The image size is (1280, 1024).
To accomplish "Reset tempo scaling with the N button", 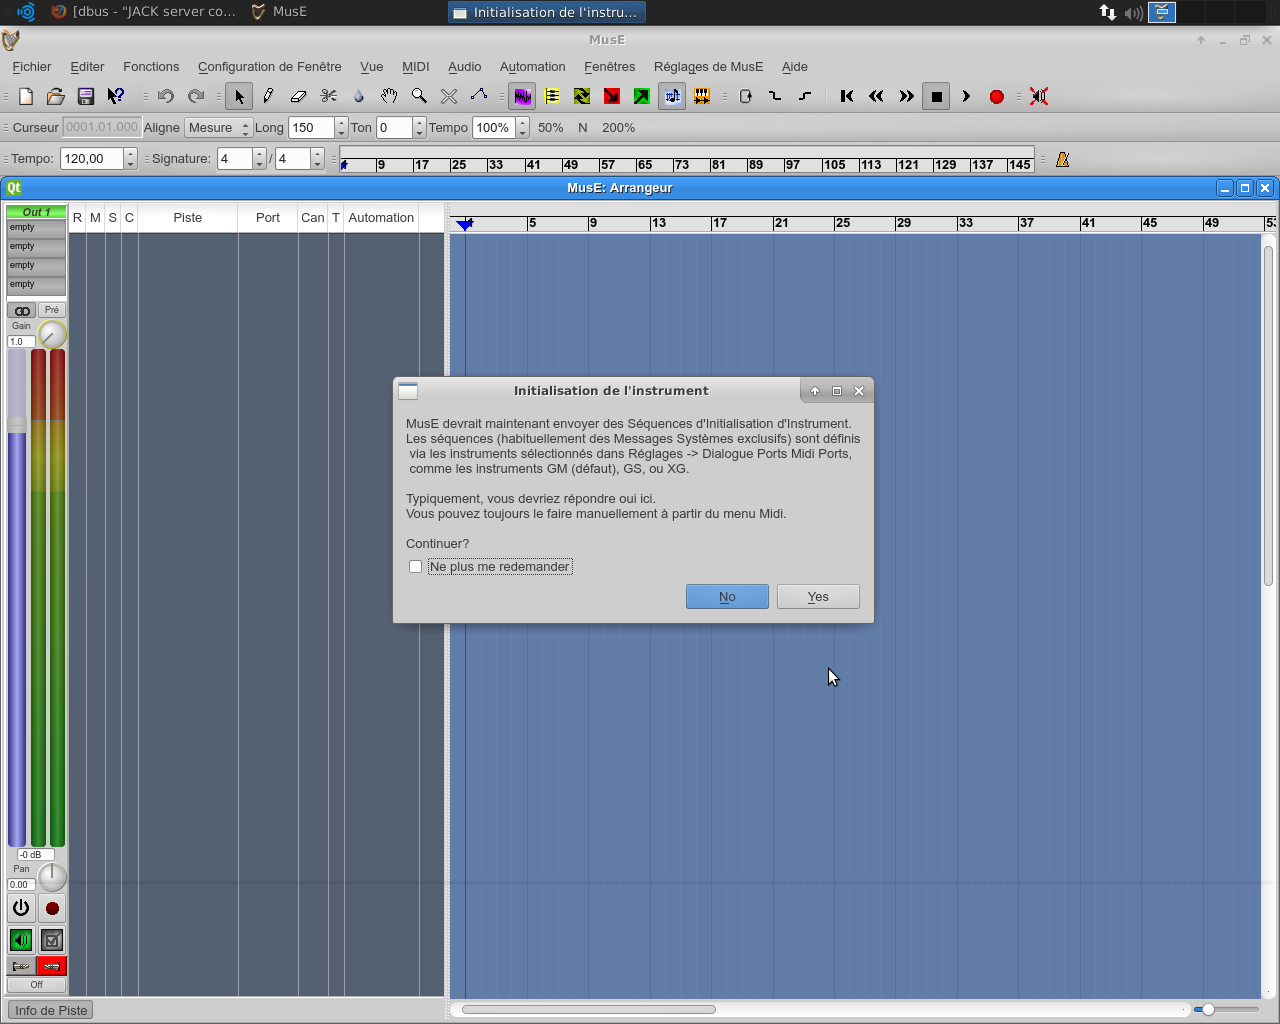I will 582,128.
